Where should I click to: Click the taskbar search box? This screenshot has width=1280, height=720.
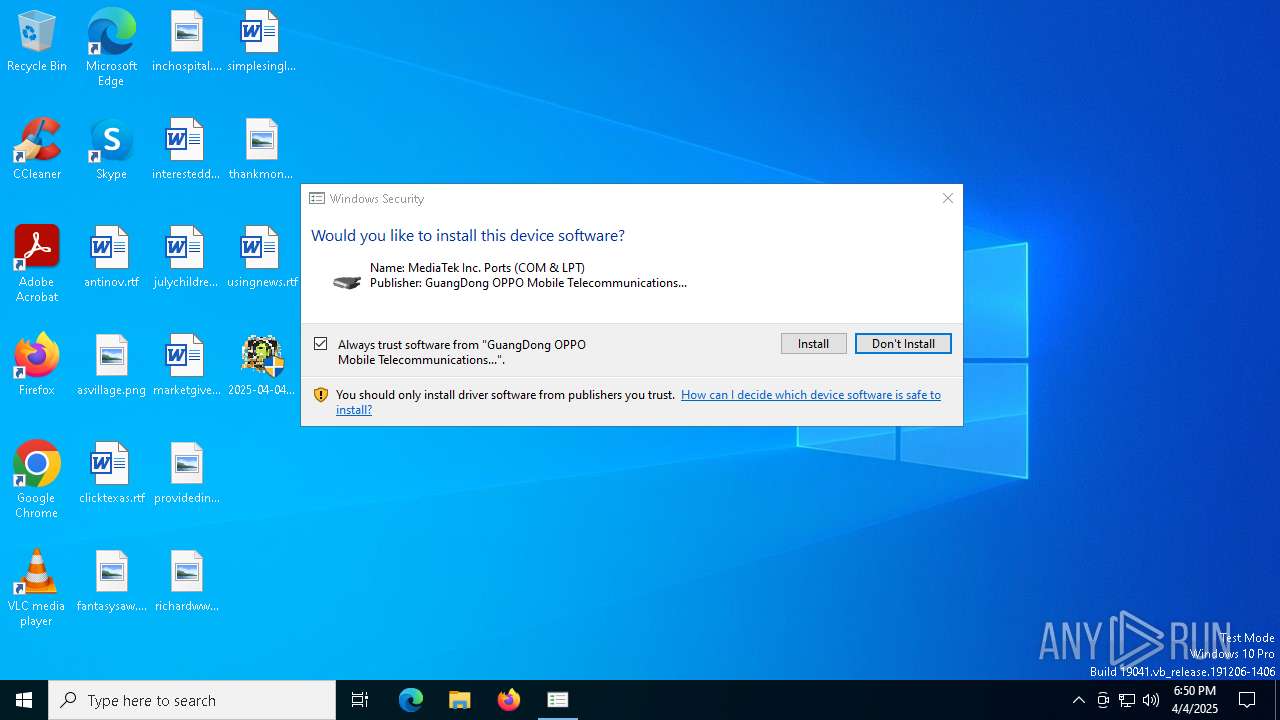point(192,700)
